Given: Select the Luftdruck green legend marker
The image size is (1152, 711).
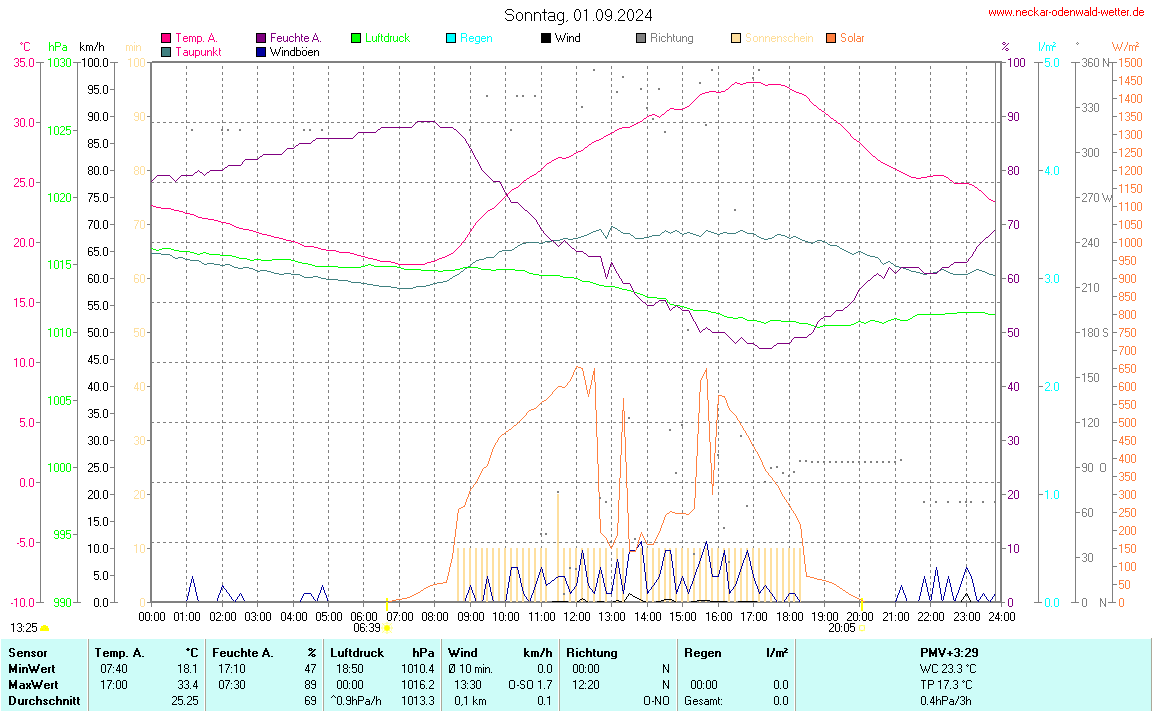Looking at the screenshot, I should (356, 38).
